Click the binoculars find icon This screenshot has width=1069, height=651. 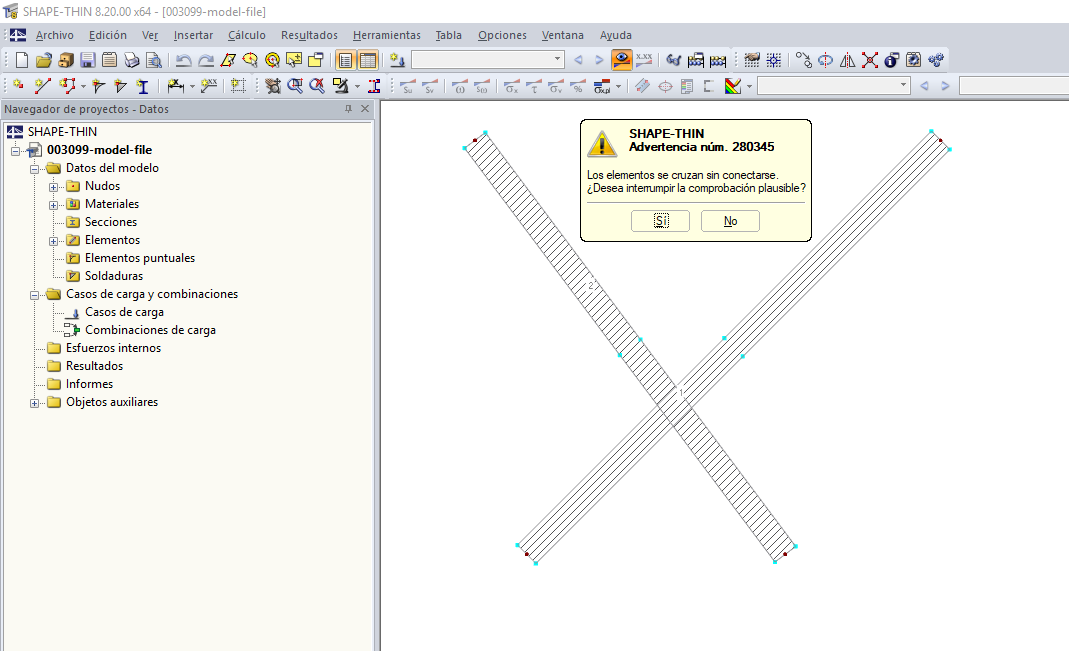(x=673, y=60)
